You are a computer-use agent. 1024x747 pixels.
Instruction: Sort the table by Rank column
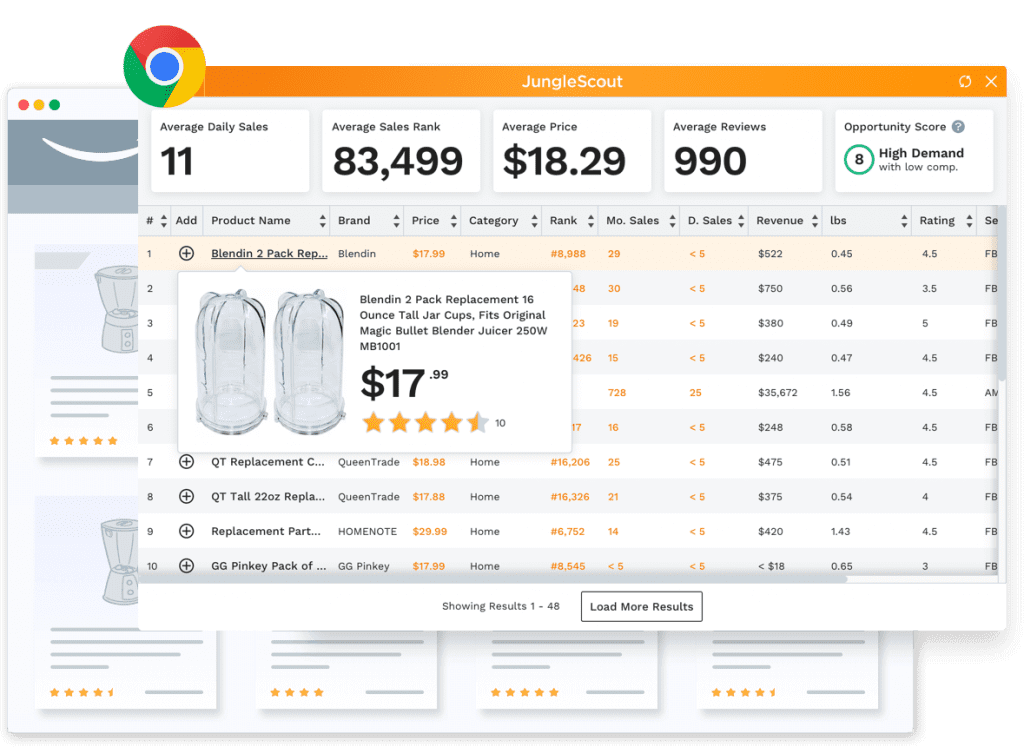(x=591, y=221)
